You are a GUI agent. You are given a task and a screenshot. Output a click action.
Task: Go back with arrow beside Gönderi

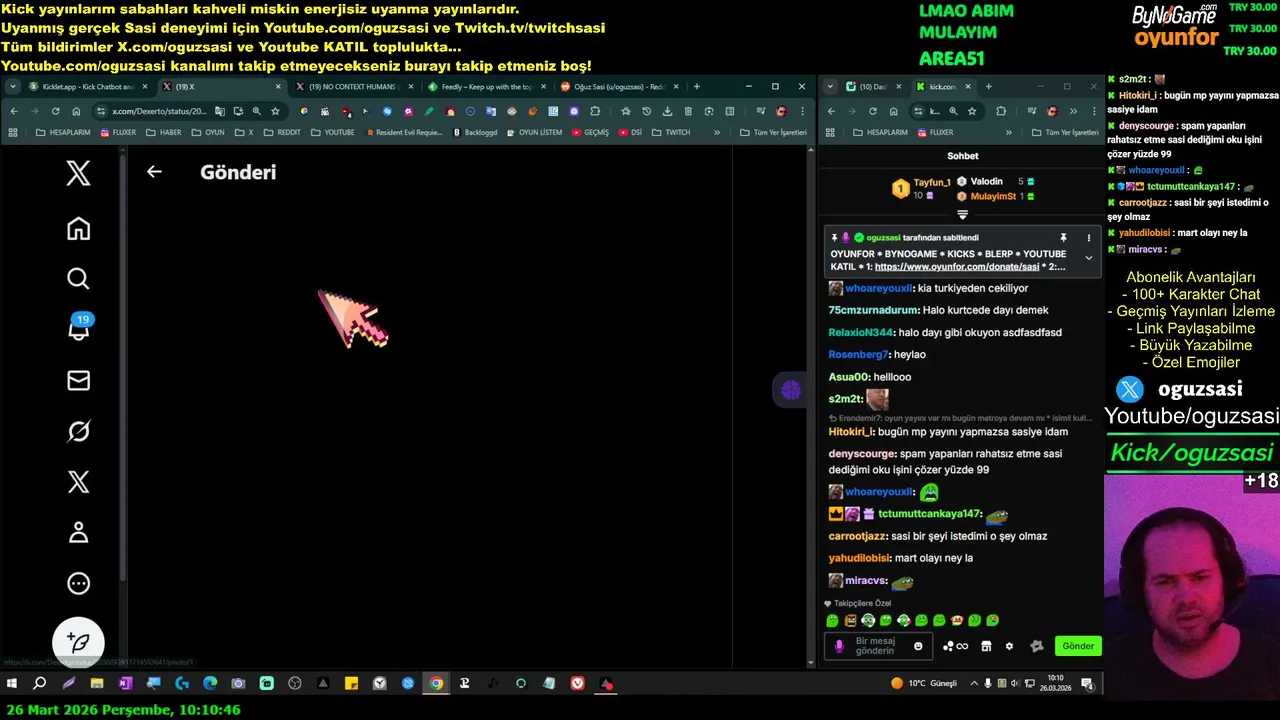pyautogui.click(x=154, y=172)
